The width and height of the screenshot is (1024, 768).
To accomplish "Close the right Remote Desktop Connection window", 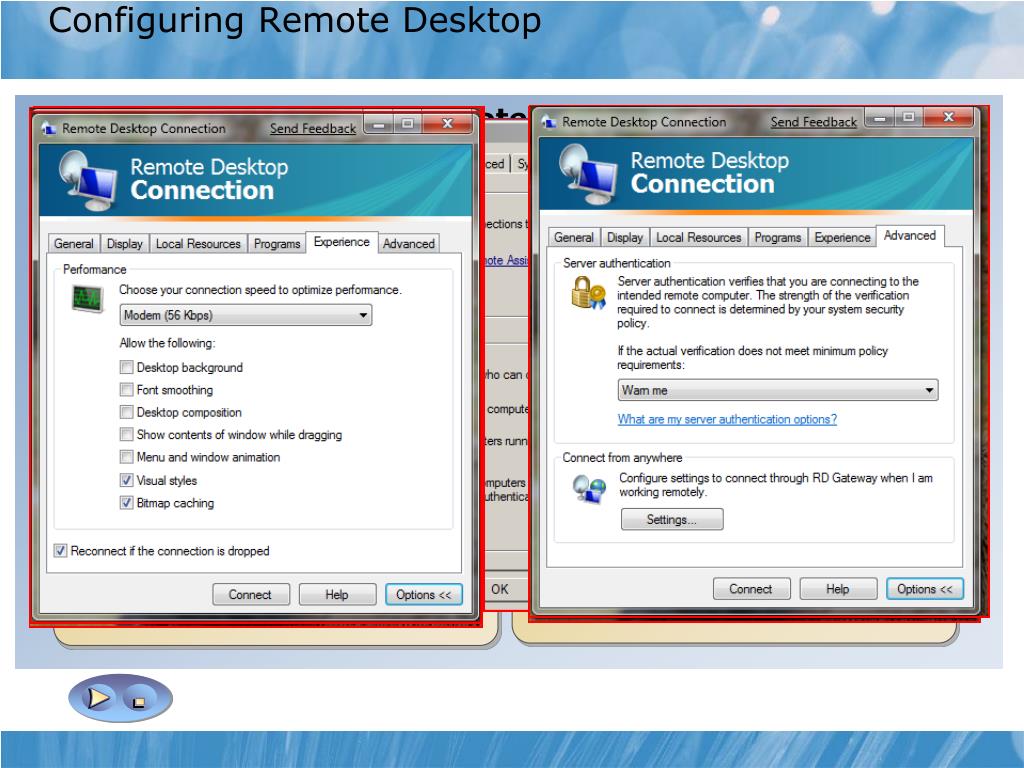I will (x=949, y=117).
